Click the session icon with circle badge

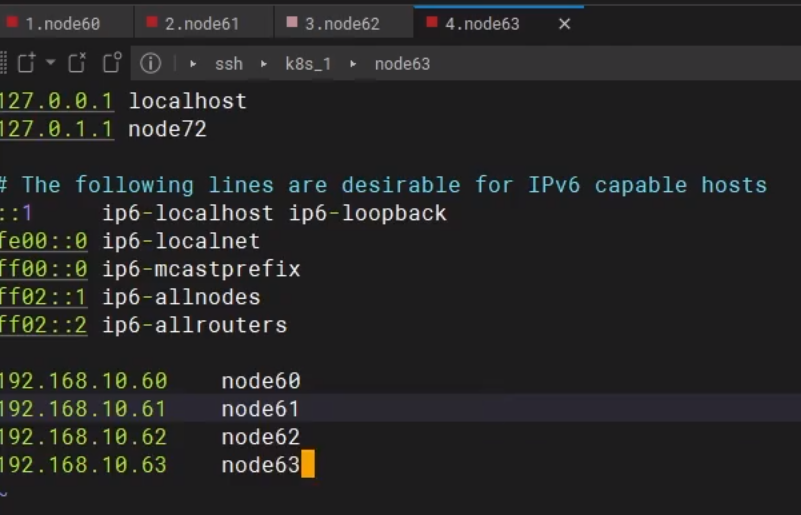click(112, 63)
